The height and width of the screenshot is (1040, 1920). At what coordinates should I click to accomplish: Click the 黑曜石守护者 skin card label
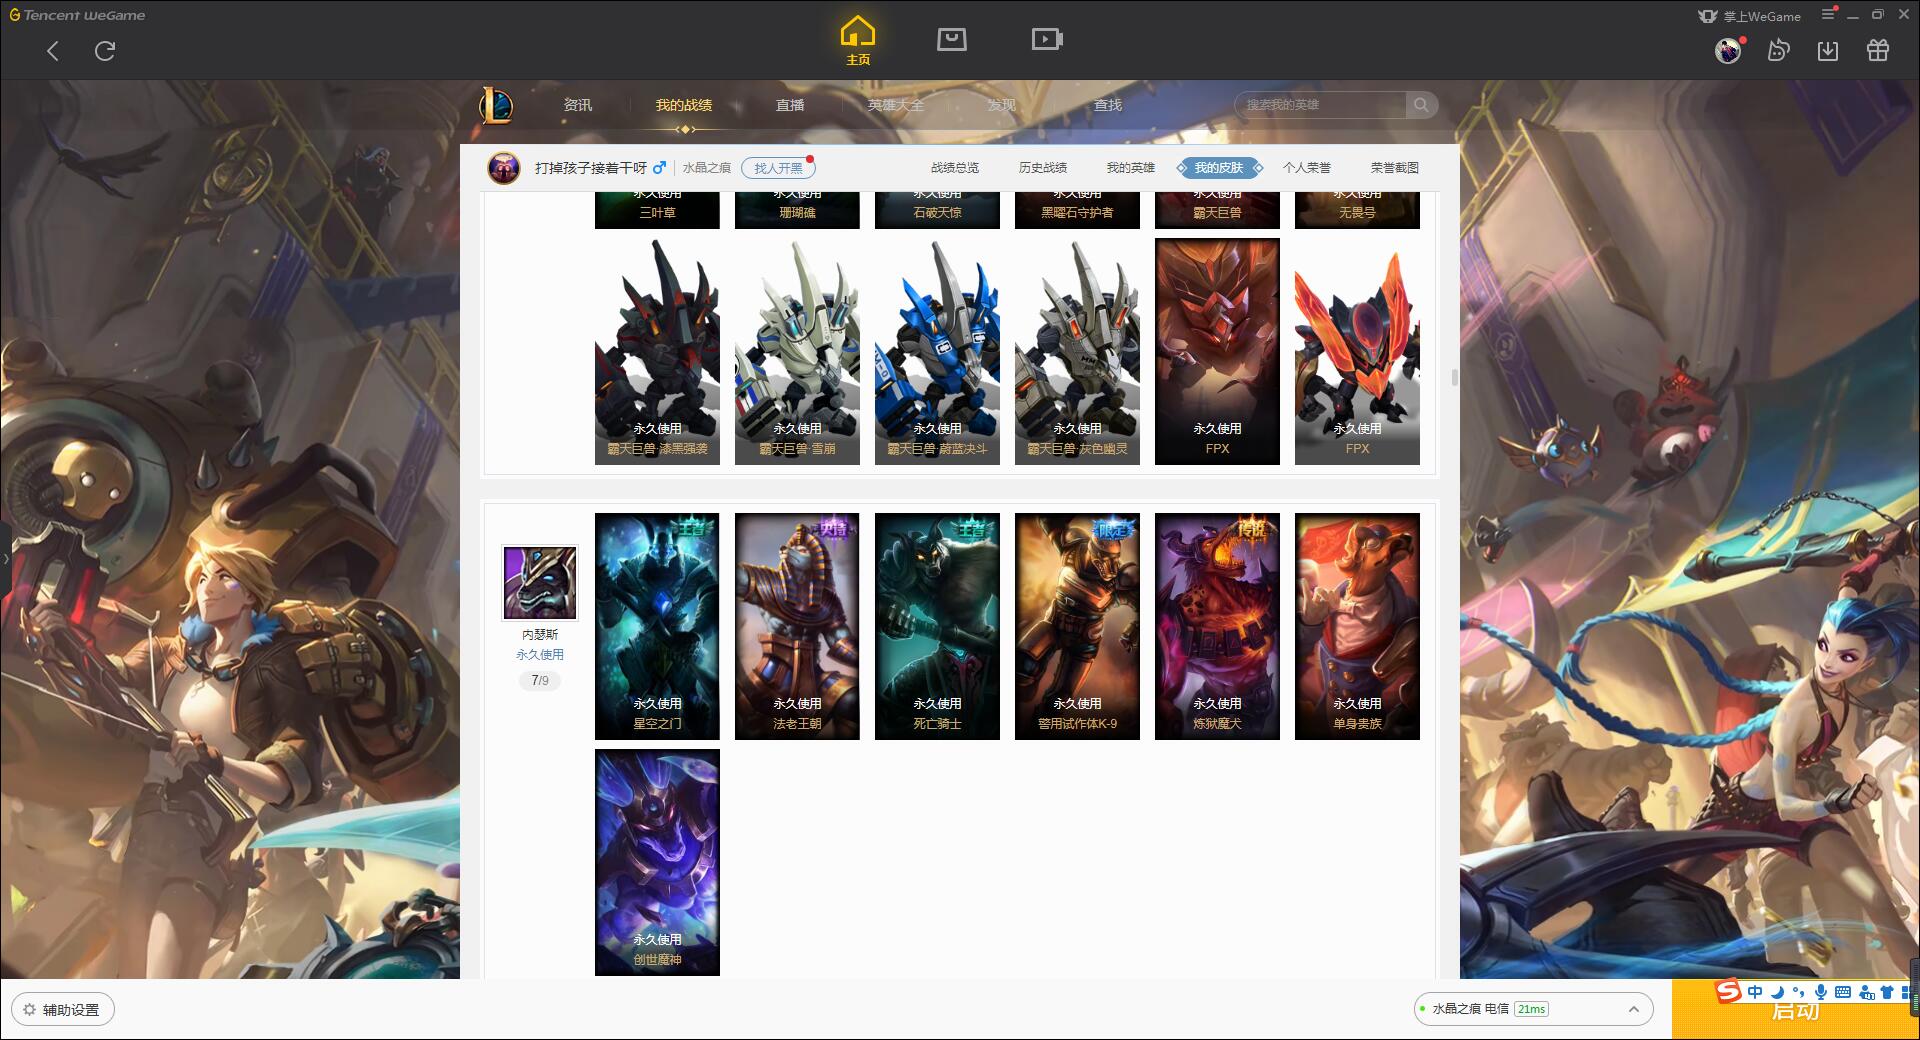[x=1077, y=212]
